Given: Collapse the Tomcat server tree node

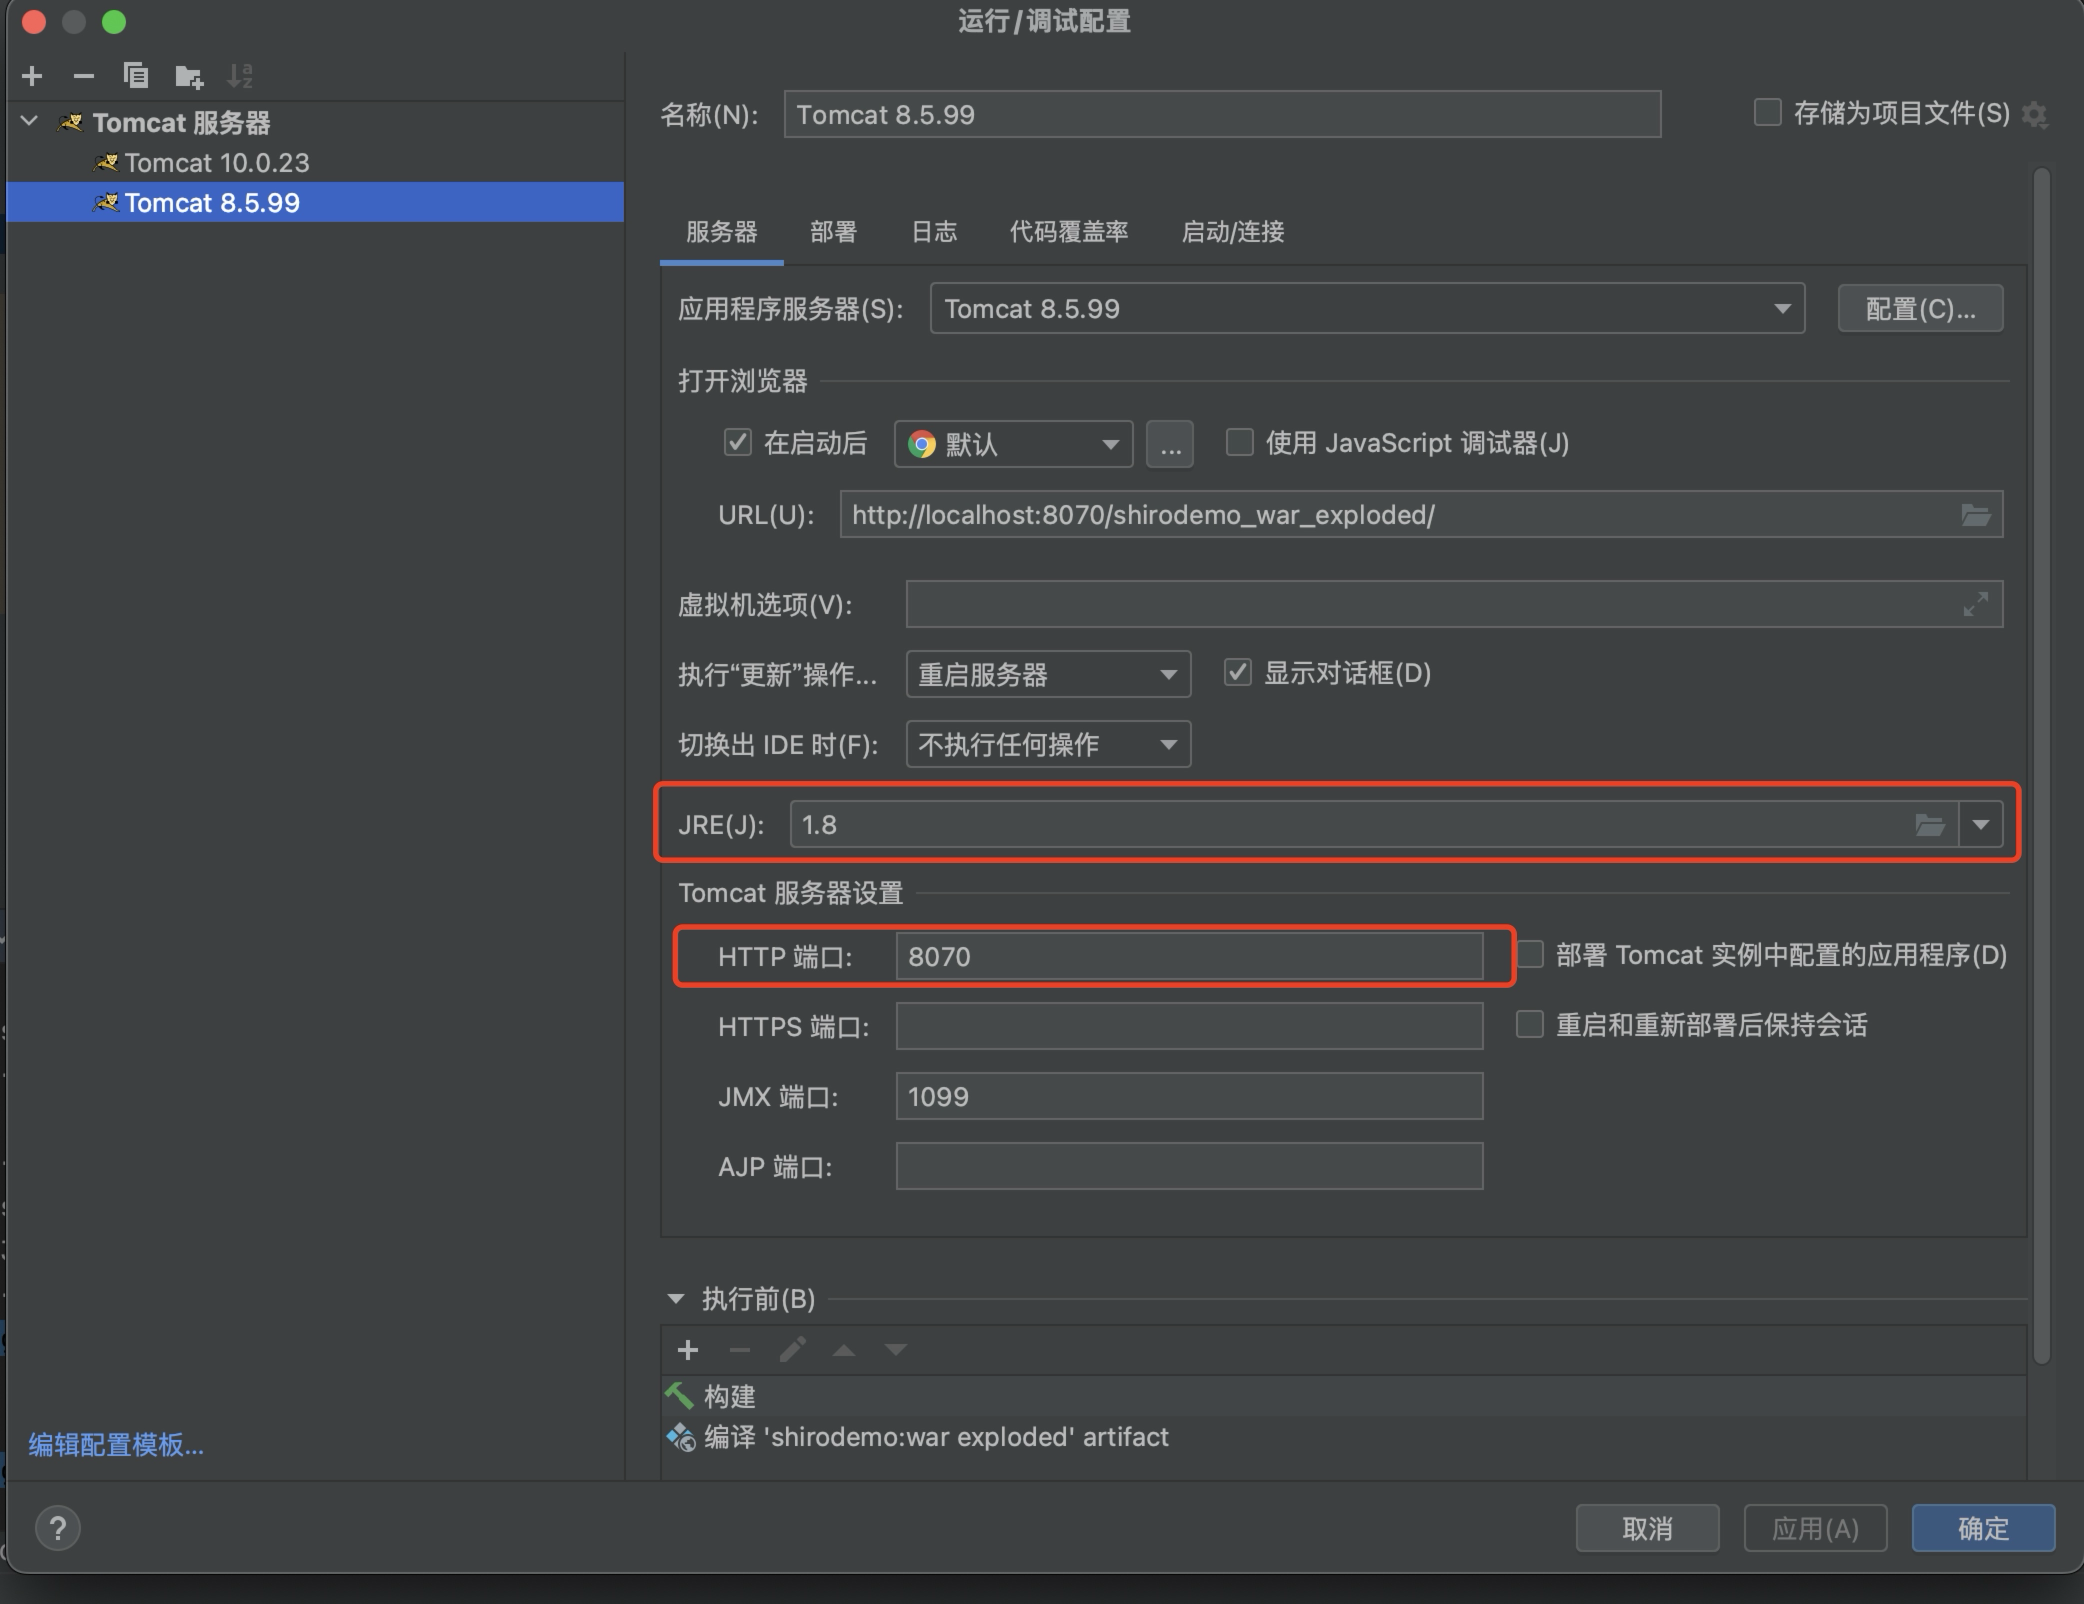Looking at the screenshot, I should (30, 122).
